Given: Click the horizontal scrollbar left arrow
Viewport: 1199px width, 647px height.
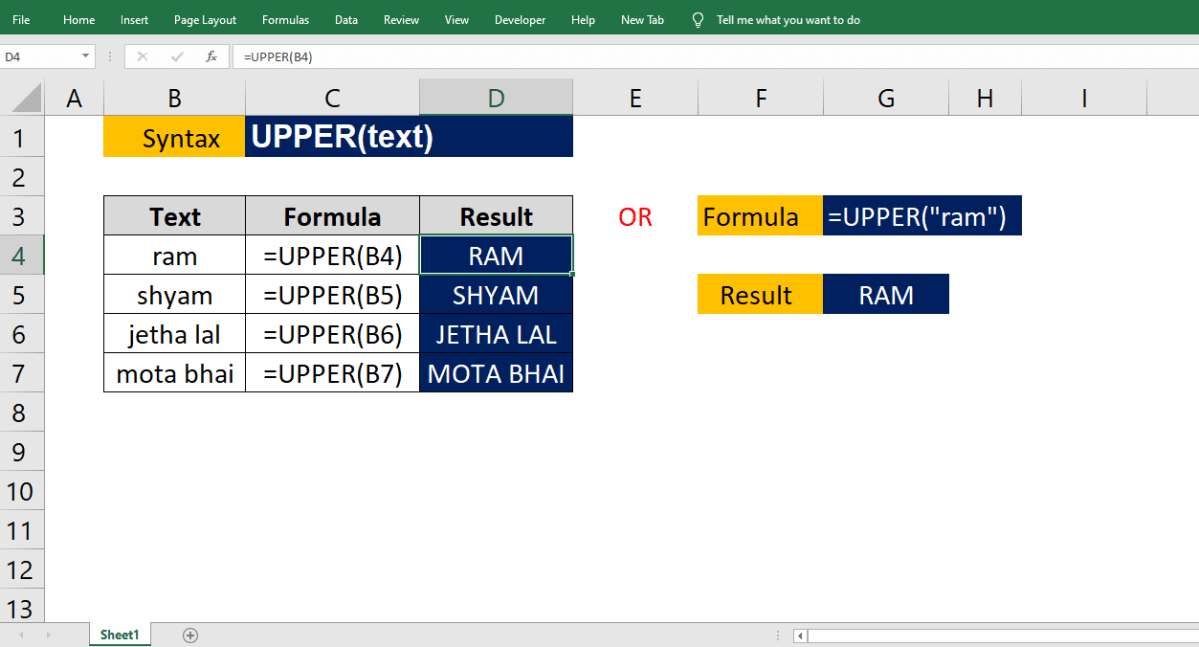Looking at the screenshot, I should tap(800, 634).
